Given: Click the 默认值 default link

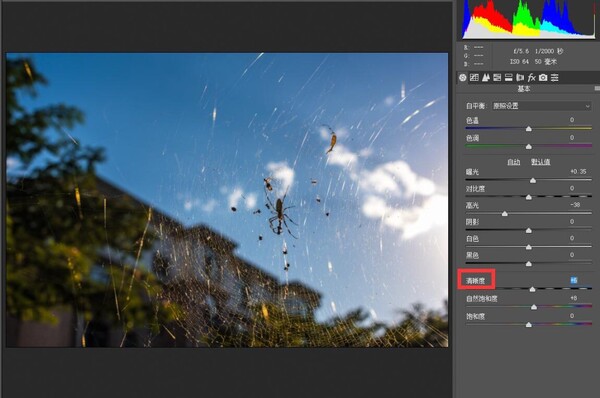Looking at the screenshot, I should tap(540, 162).
